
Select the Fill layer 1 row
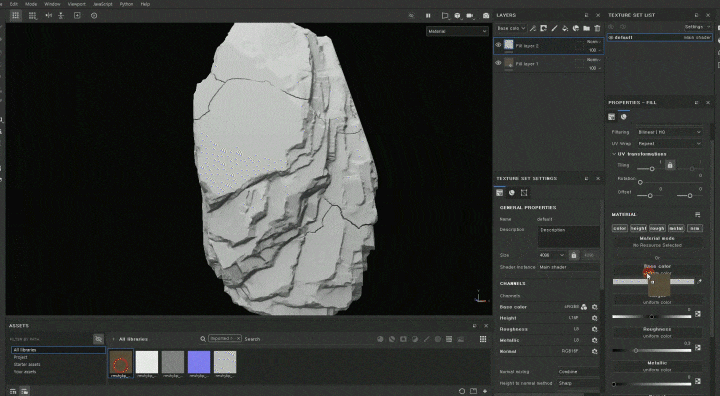tap(548, 63)
